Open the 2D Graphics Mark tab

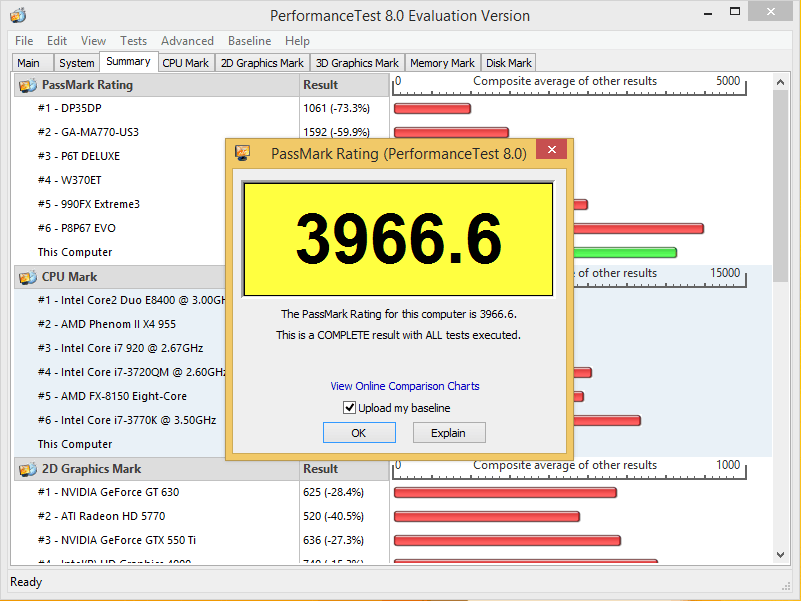tap(262, 63)
